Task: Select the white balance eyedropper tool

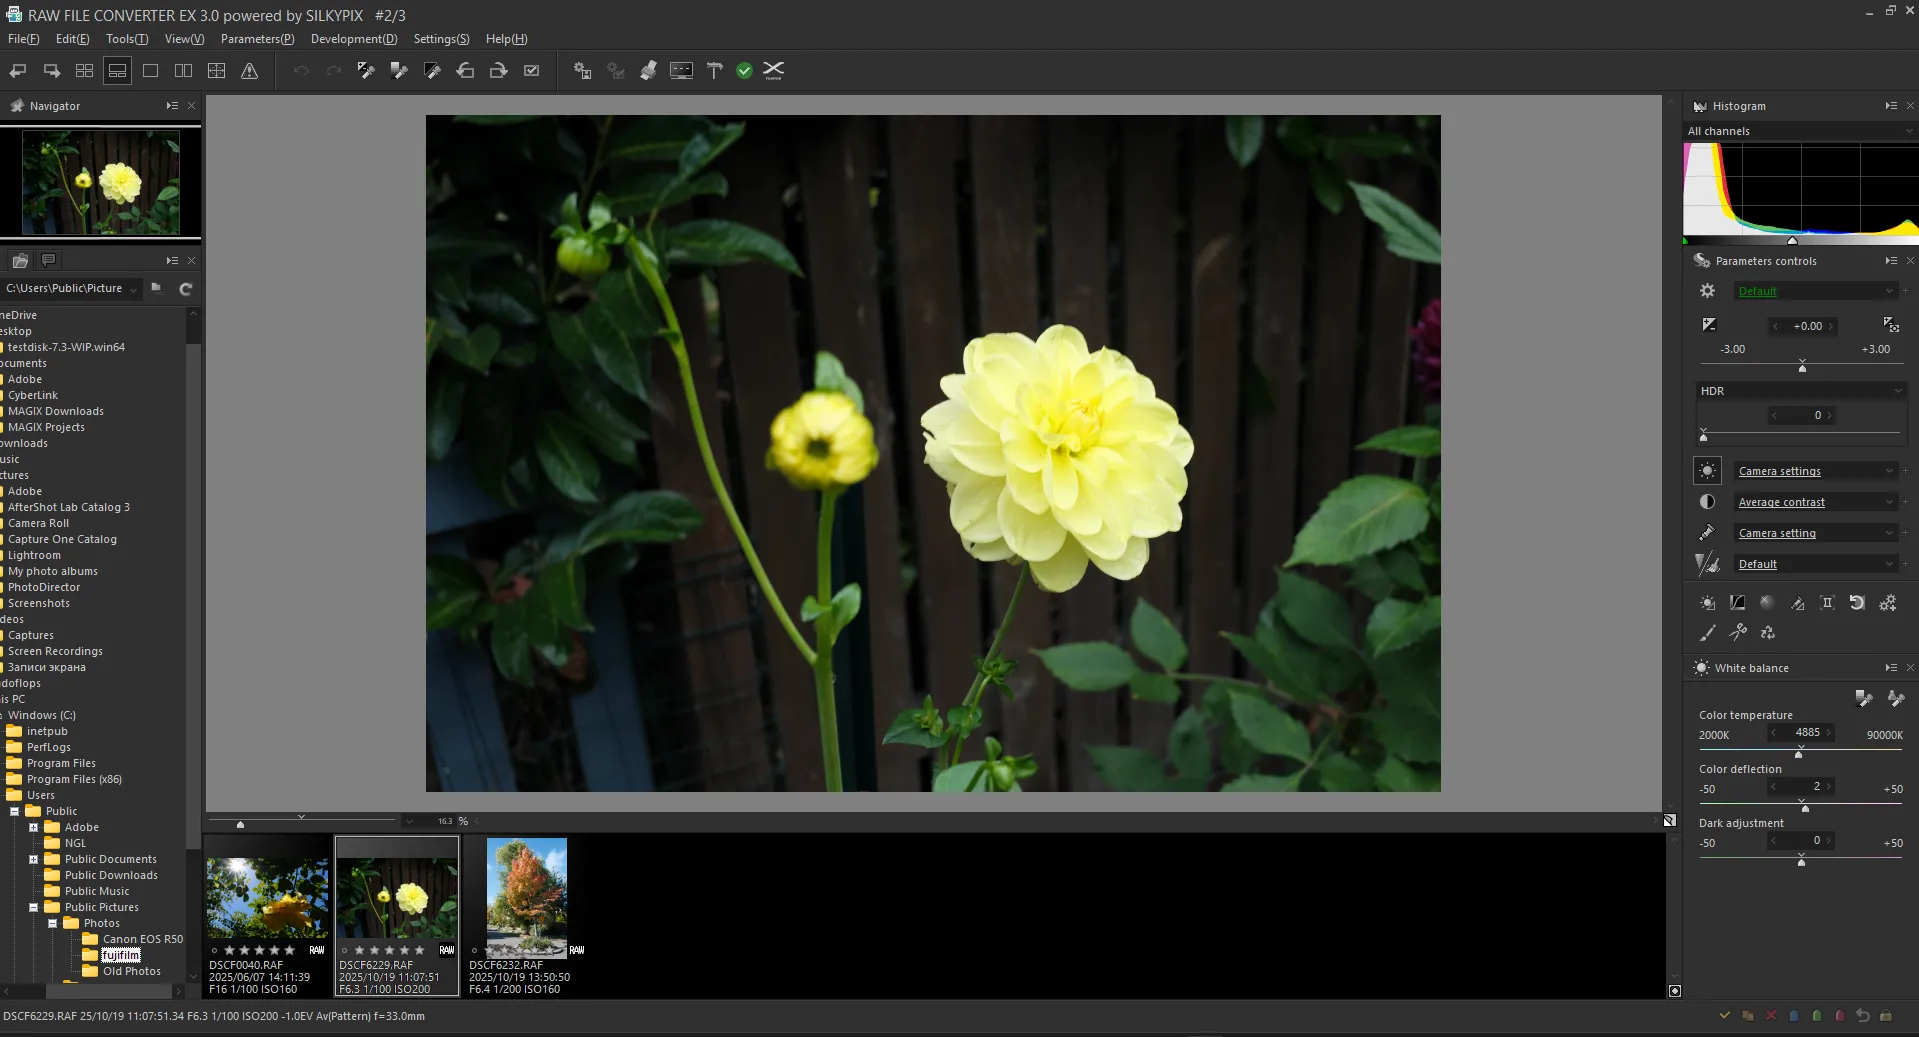Action: [x=1862, y=699]
